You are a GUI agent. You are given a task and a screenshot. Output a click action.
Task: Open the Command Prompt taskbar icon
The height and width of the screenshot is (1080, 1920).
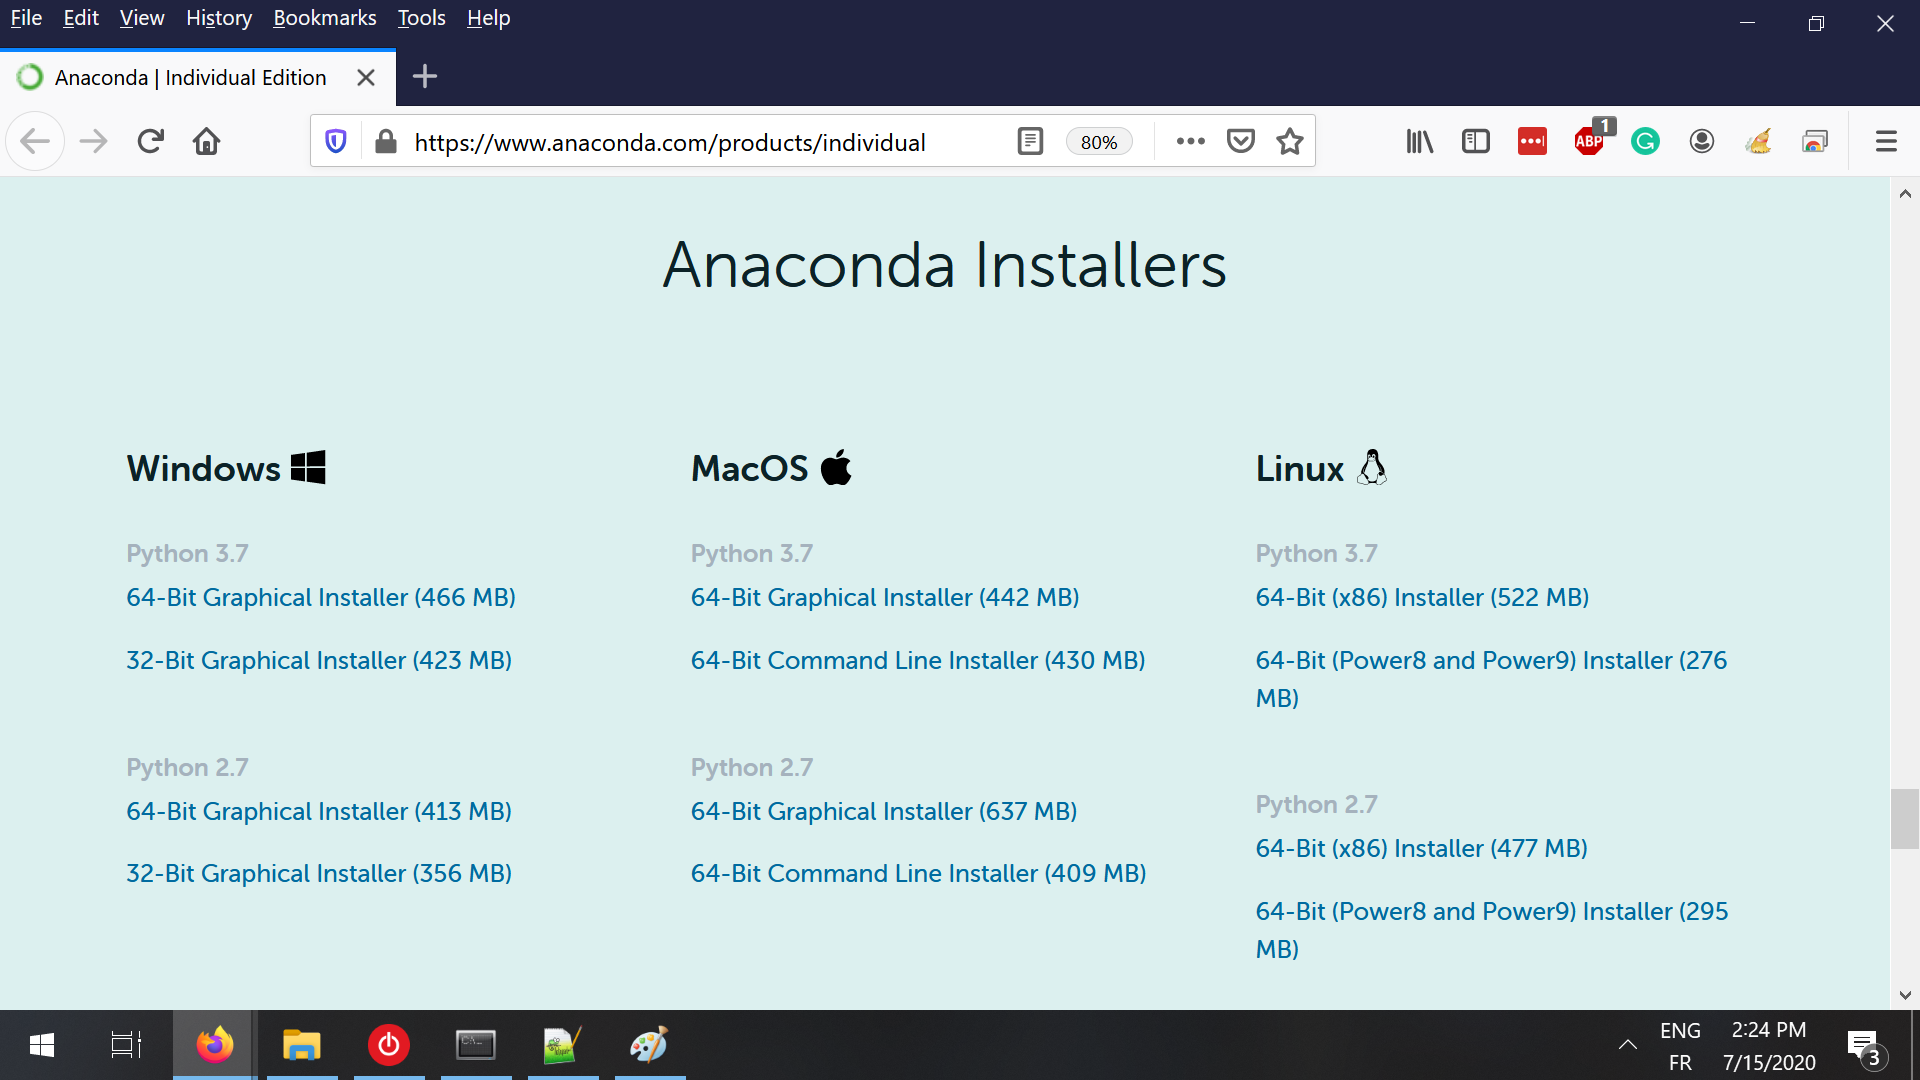475,1045
